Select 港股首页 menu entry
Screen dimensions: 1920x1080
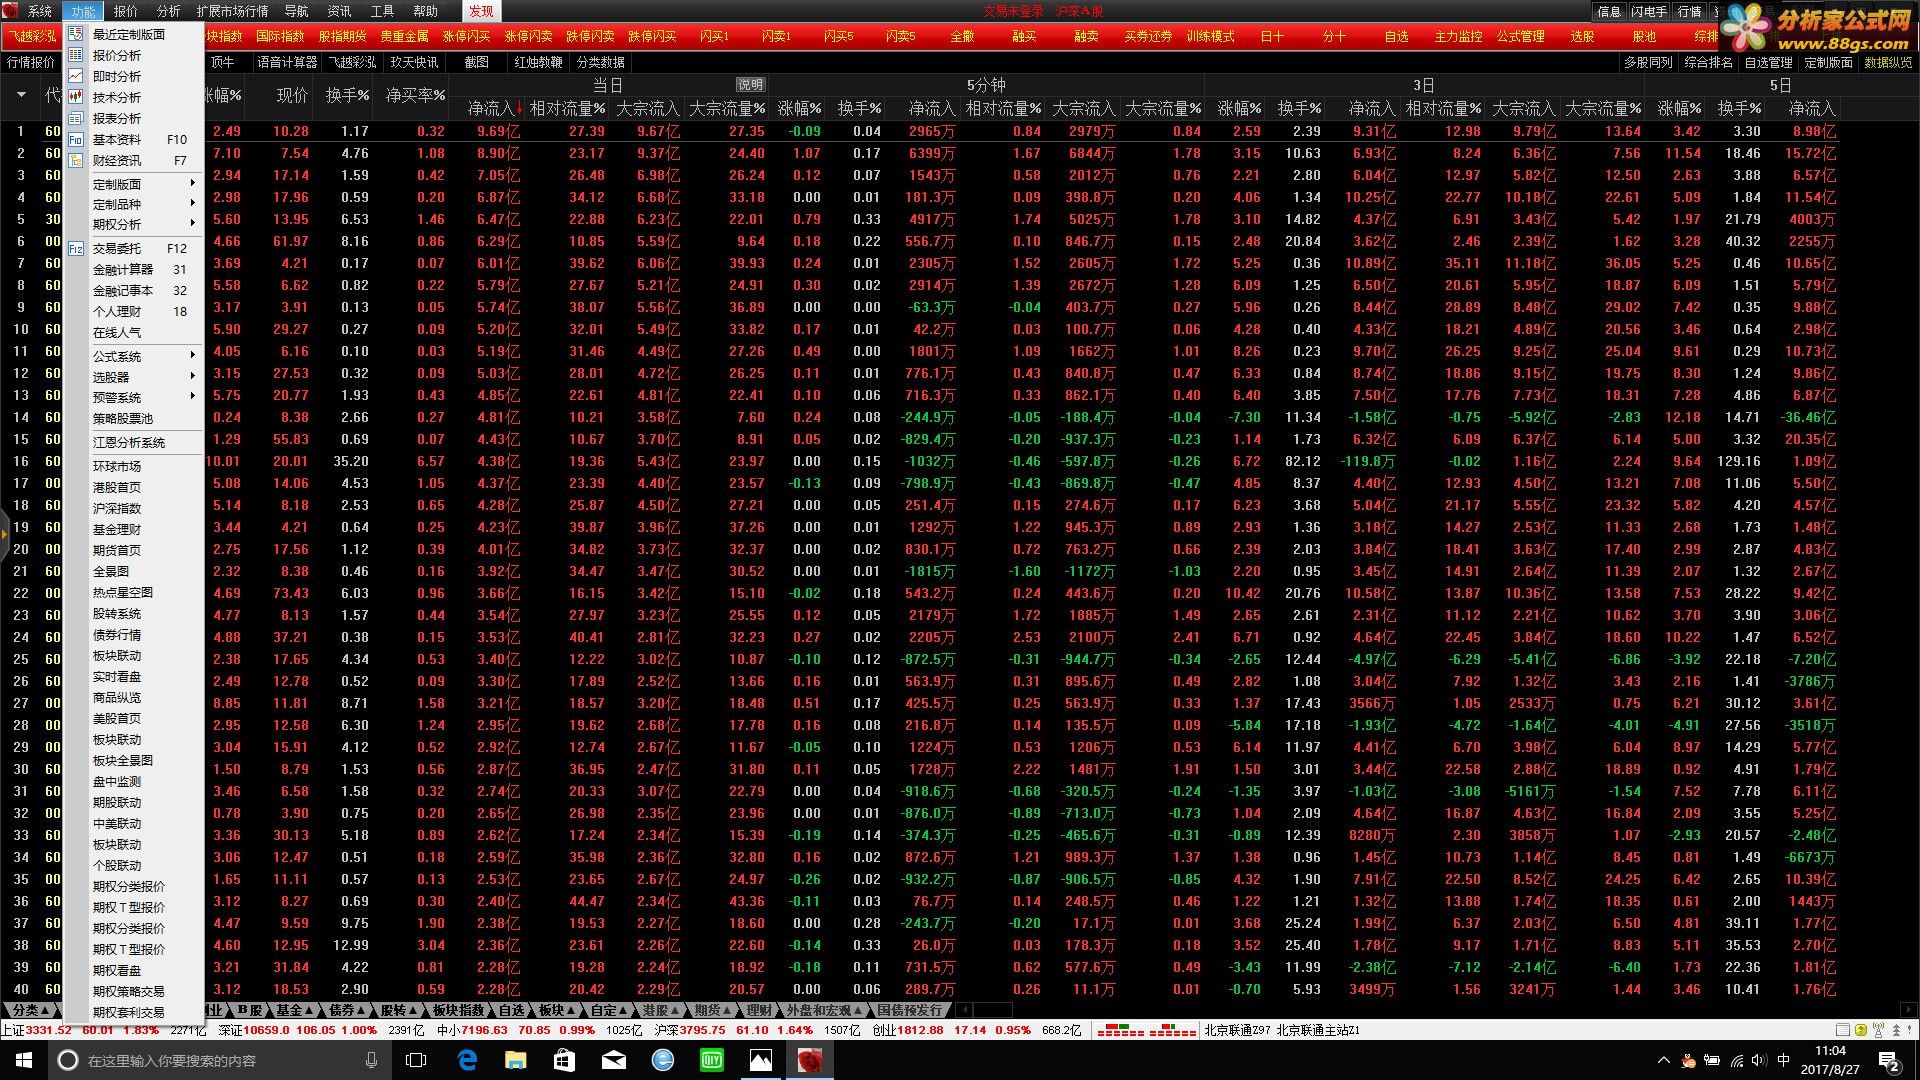(136, 487)
